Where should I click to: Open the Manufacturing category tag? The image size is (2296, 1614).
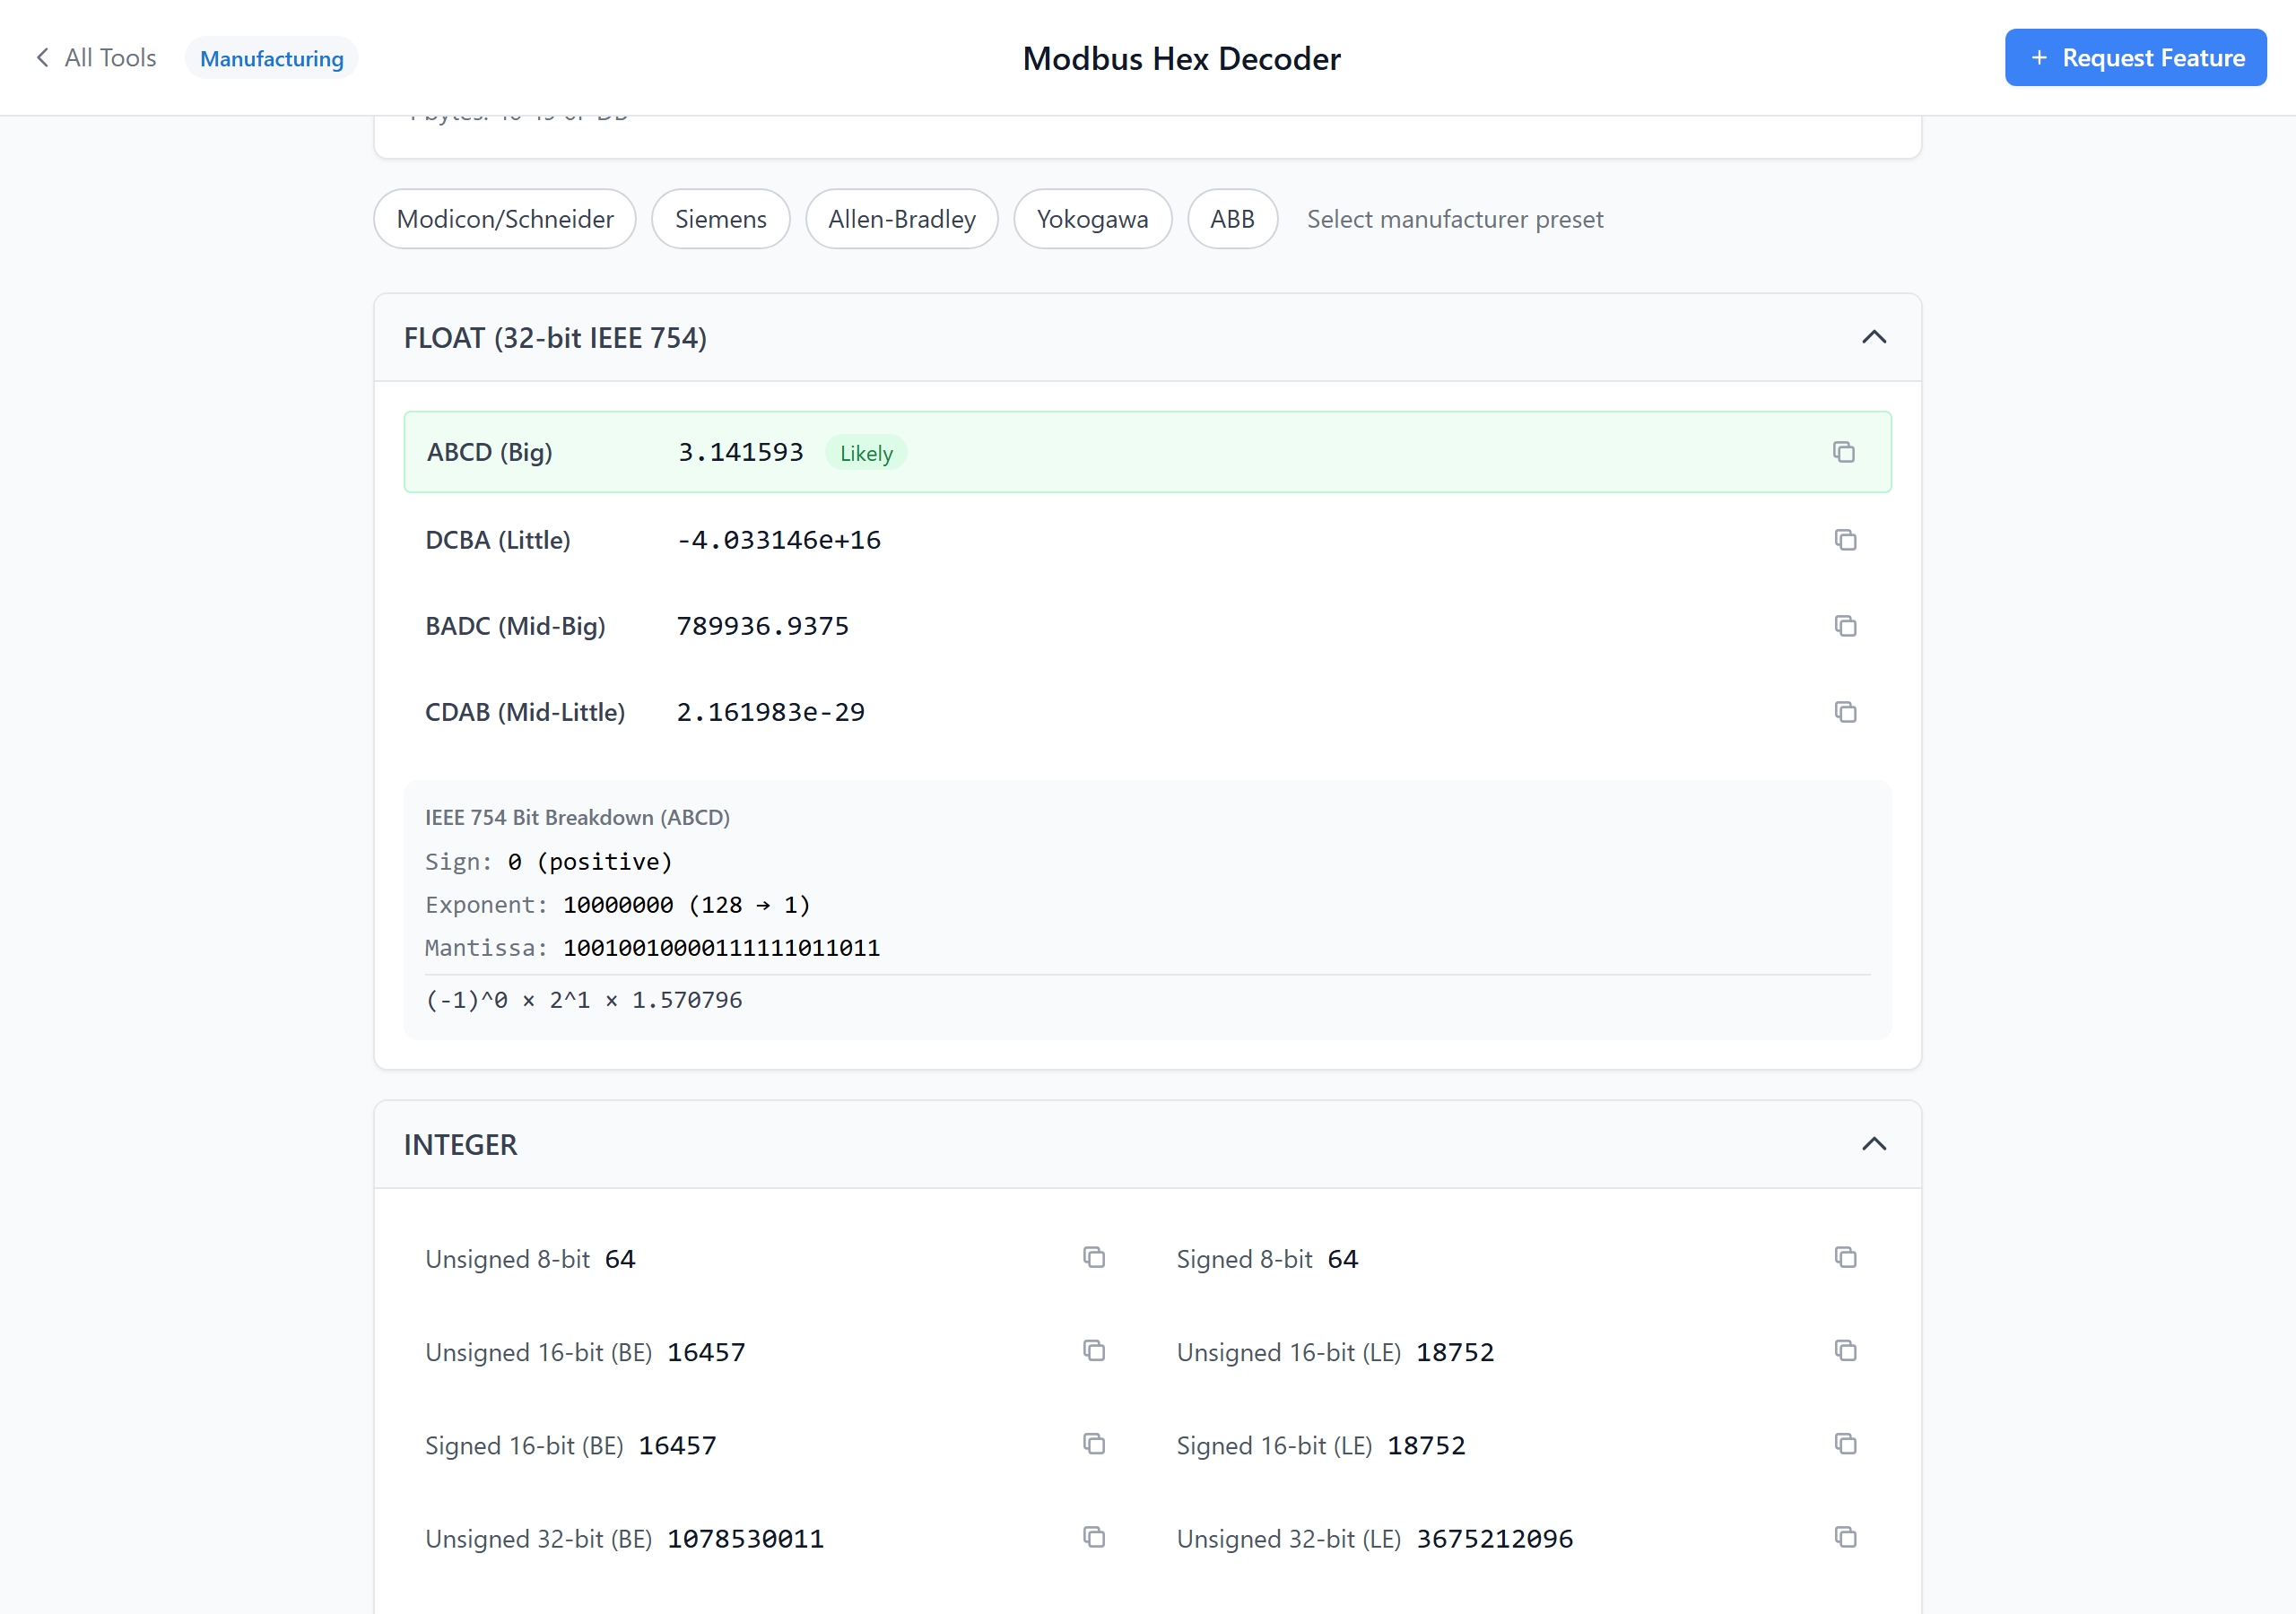tap(271, 57)
